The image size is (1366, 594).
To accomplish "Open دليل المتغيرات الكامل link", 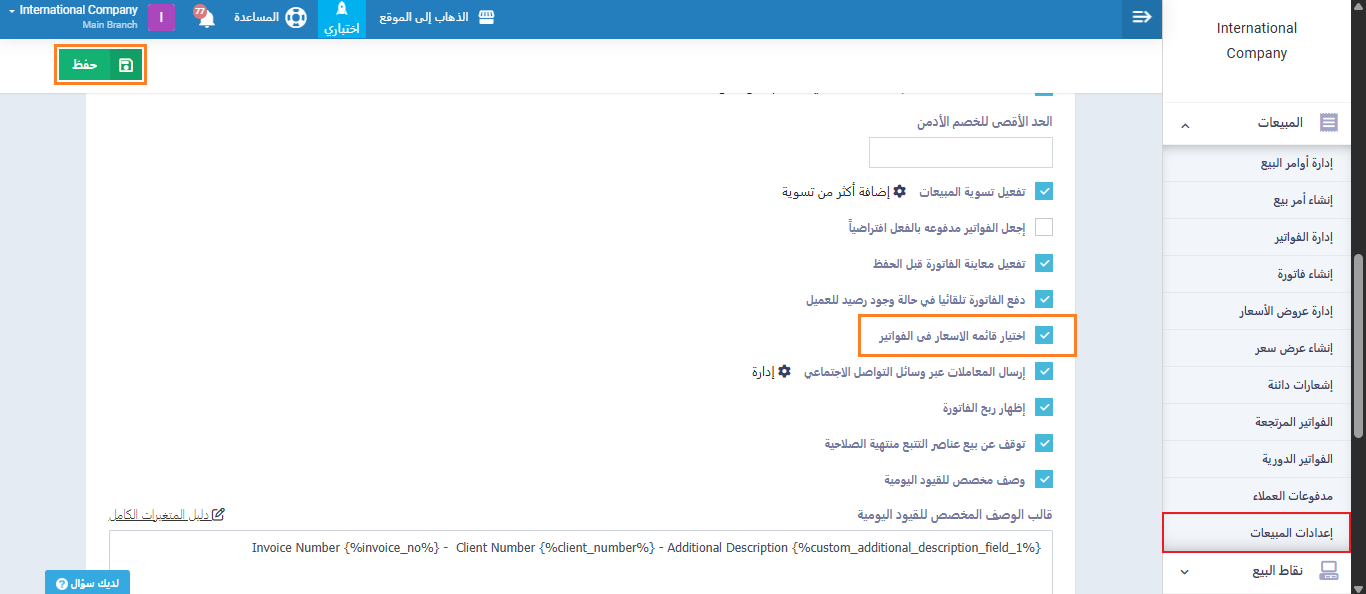I will (167, 515).
